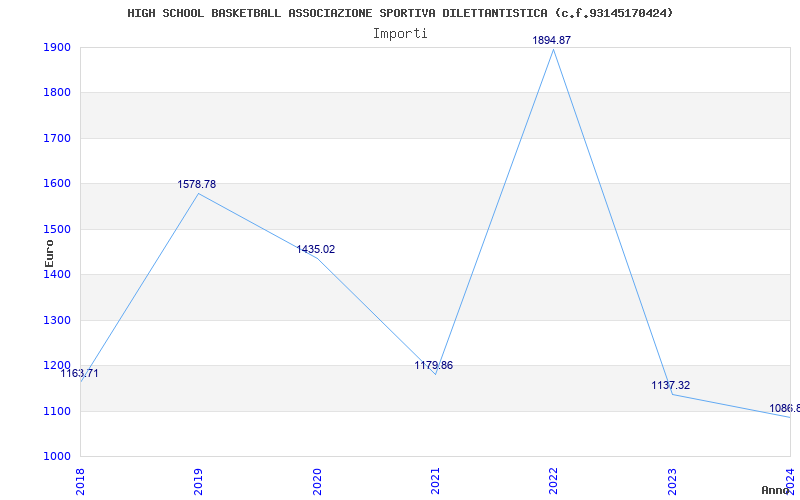Click the 1086 value label at 2024

coord(784,408)
